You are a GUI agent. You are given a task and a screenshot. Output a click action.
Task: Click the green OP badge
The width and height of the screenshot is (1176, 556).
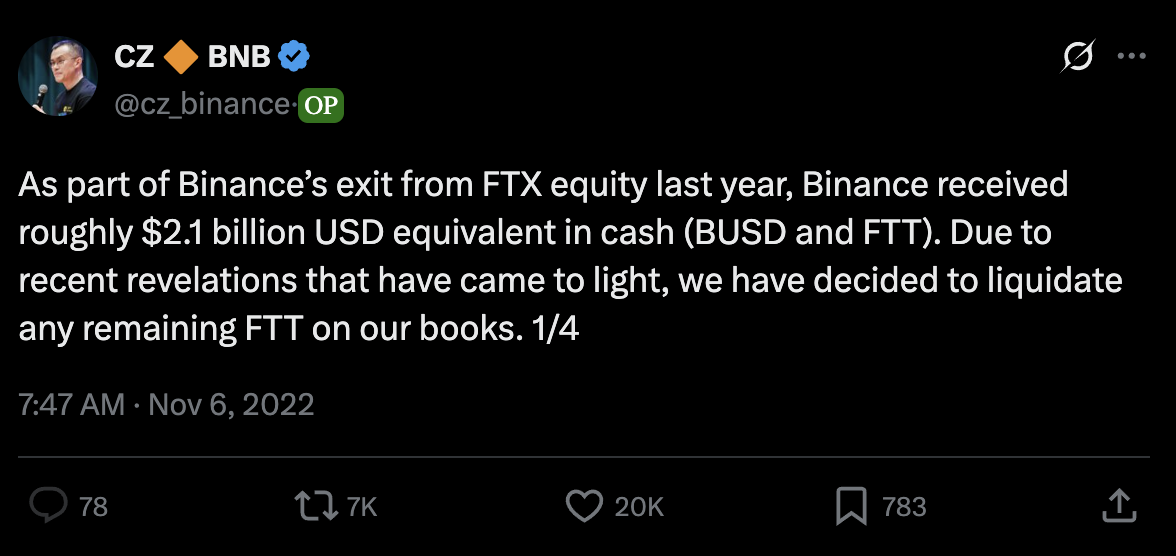point(320,104)
